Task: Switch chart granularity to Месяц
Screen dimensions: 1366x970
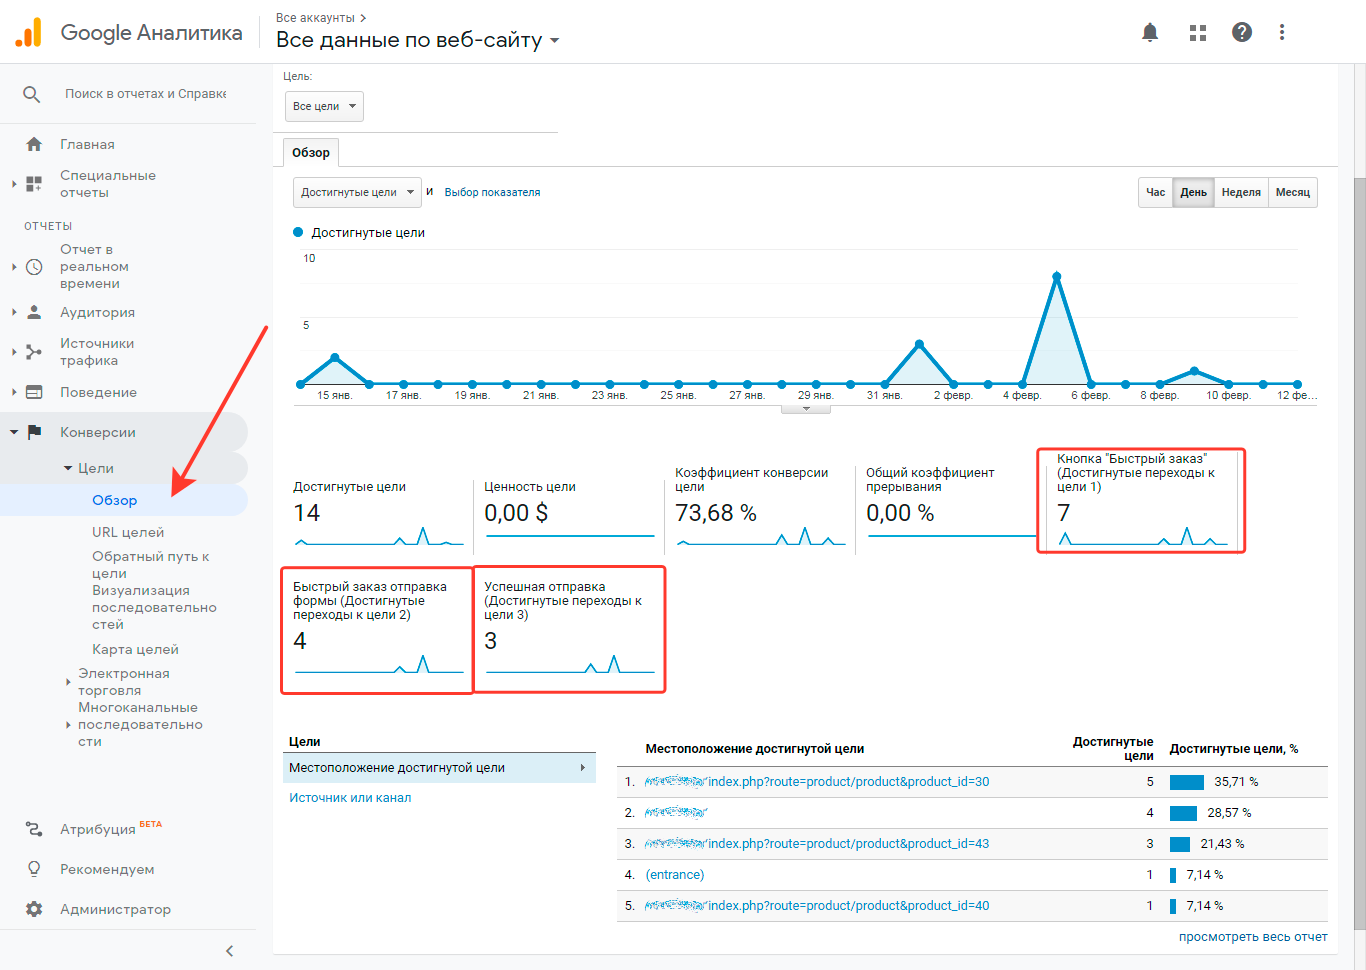Action: tap(1292, 192)
